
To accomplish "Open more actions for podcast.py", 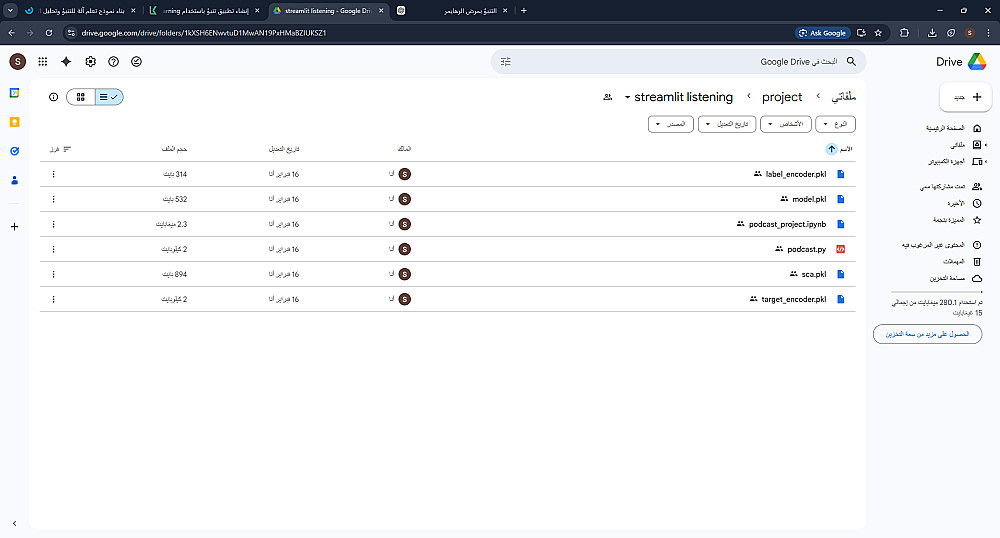I will [x=54, y=249].
